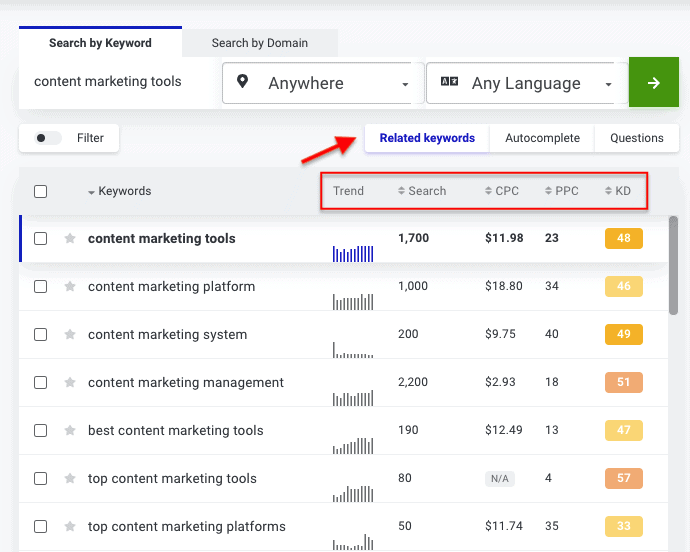Viewport: 690px width, 552px height.
Task: Favorite 'content marketing system' with its star
Action: [x=70, y=335]
